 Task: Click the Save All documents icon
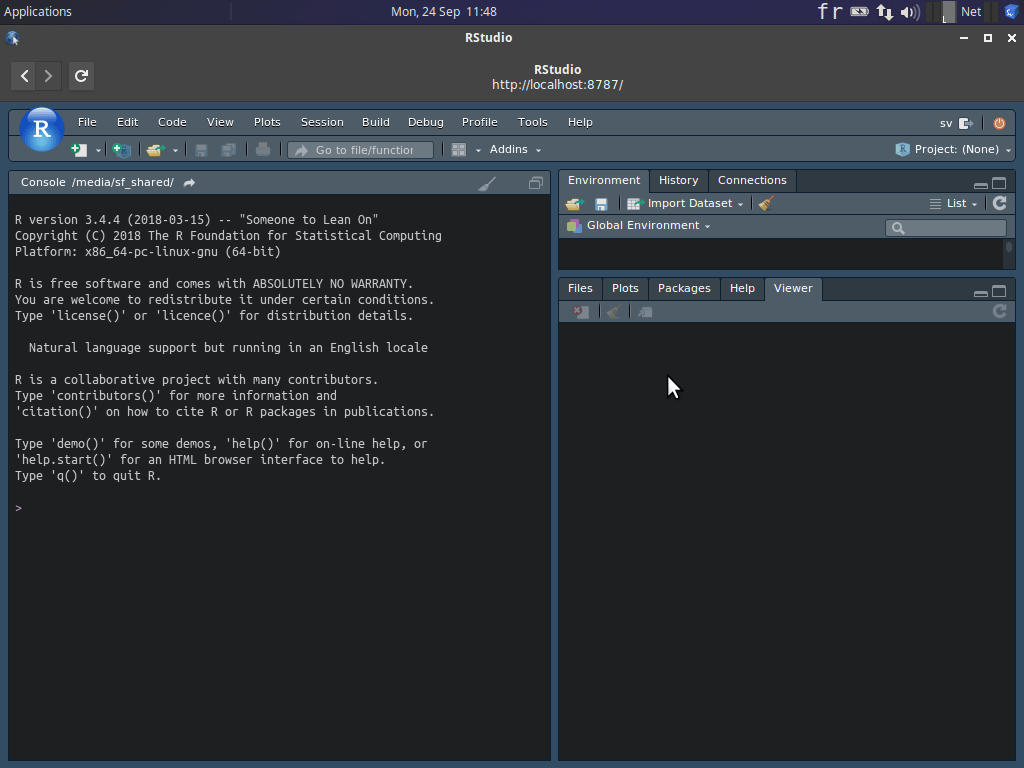229,150
